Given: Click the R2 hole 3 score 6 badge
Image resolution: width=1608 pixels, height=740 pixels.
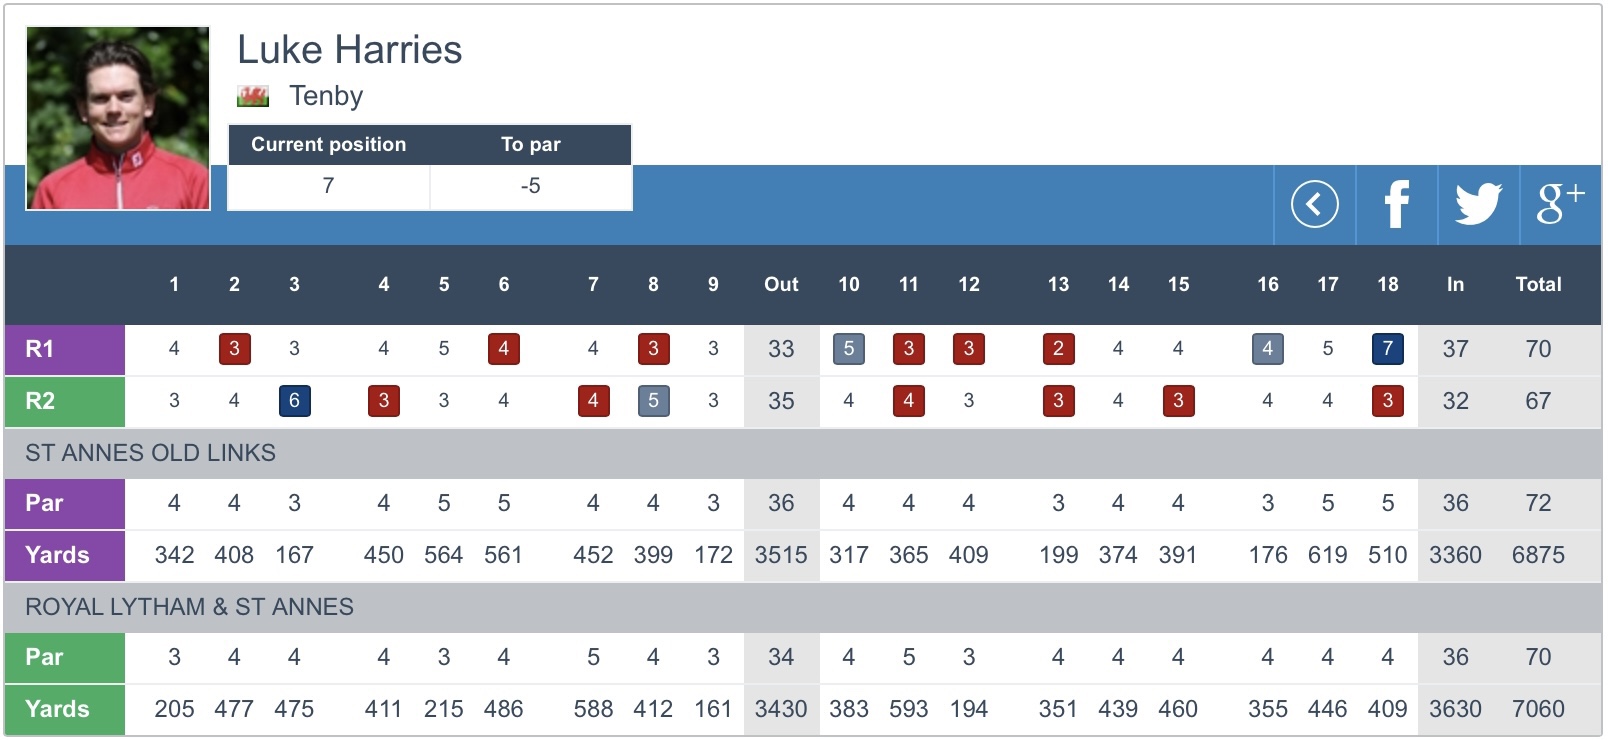Looking at the screenshot, I should tap(294, 401).
